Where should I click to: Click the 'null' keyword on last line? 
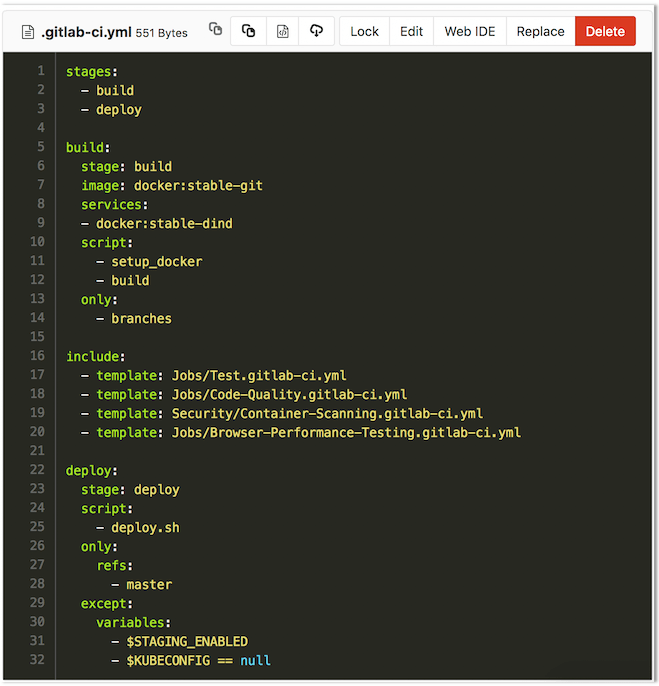click(256, 661)
